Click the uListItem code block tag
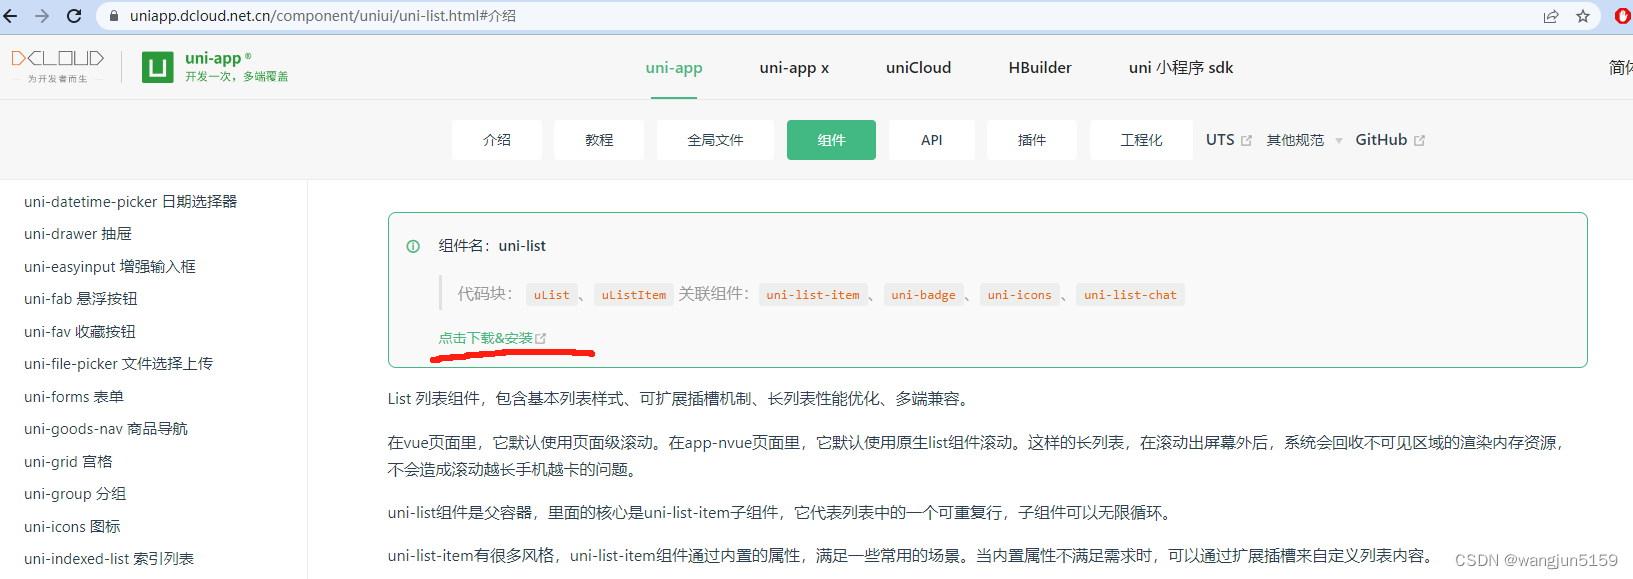This screenshot has width=1633, height=579. point(633,295)
